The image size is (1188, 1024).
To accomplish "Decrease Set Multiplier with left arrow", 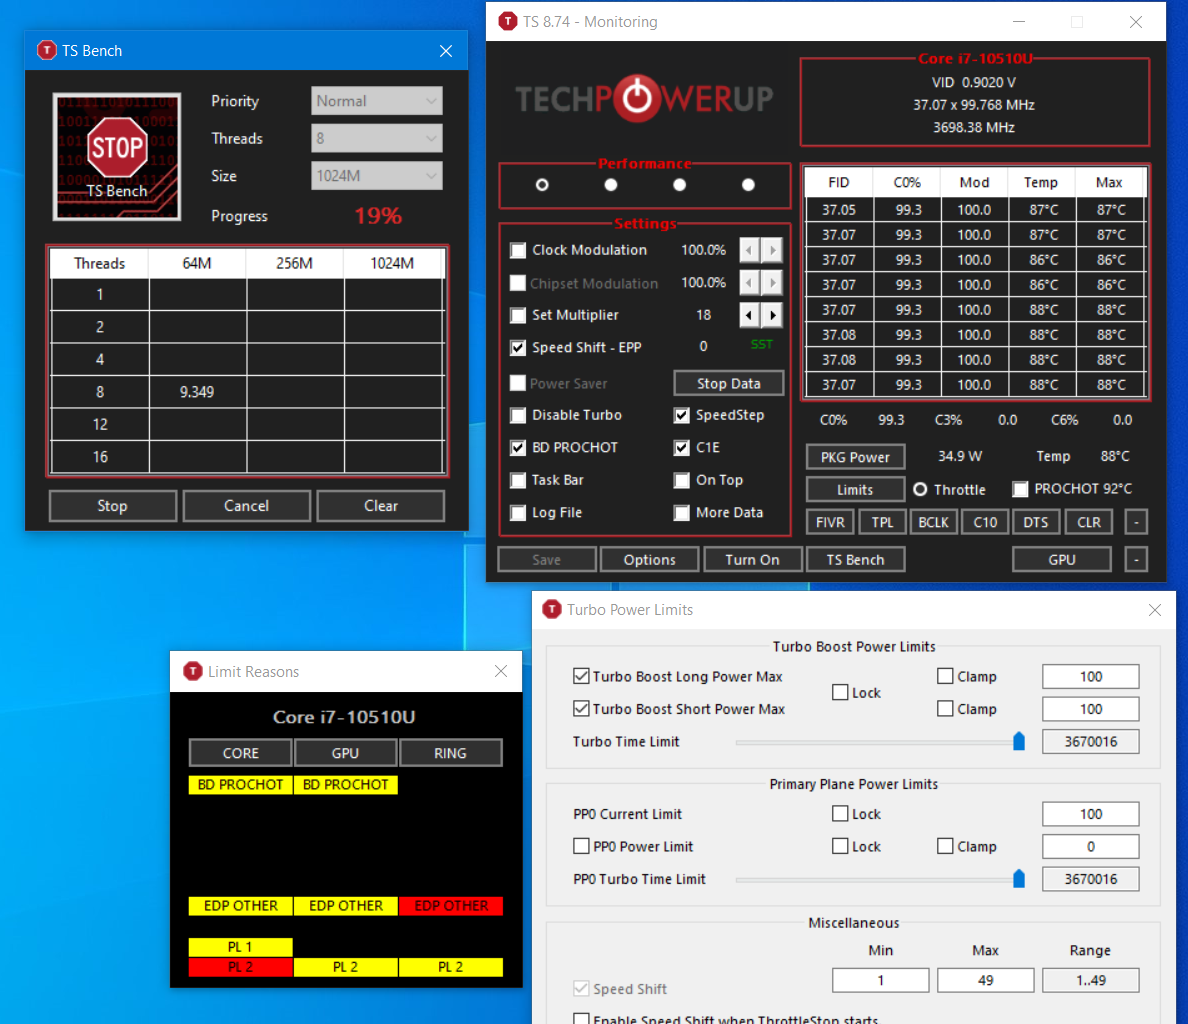I will pos(749,316).
